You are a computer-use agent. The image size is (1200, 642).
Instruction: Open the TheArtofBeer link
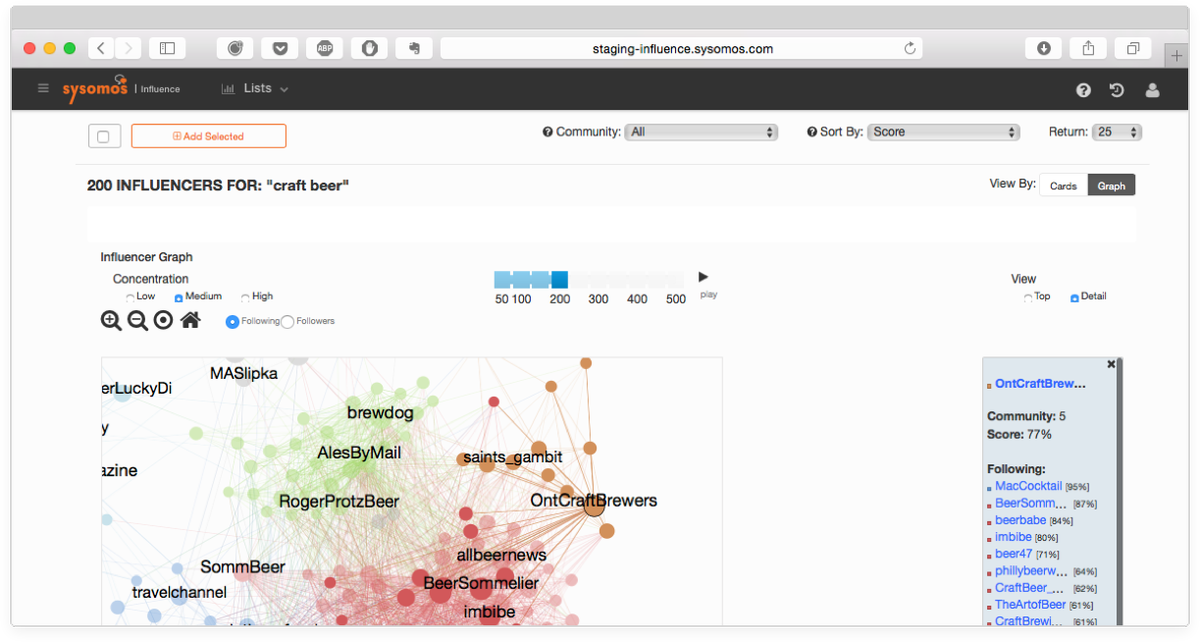[x=1030, y=605]
